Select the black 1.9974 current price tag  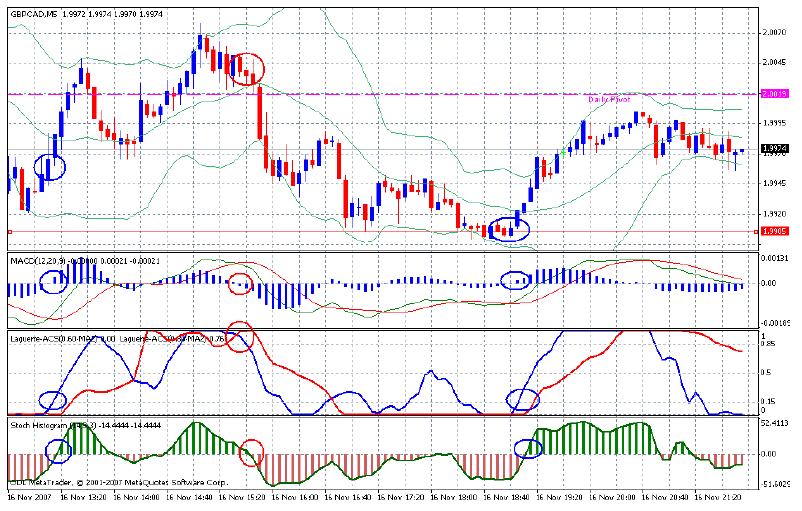click(775, 149)
